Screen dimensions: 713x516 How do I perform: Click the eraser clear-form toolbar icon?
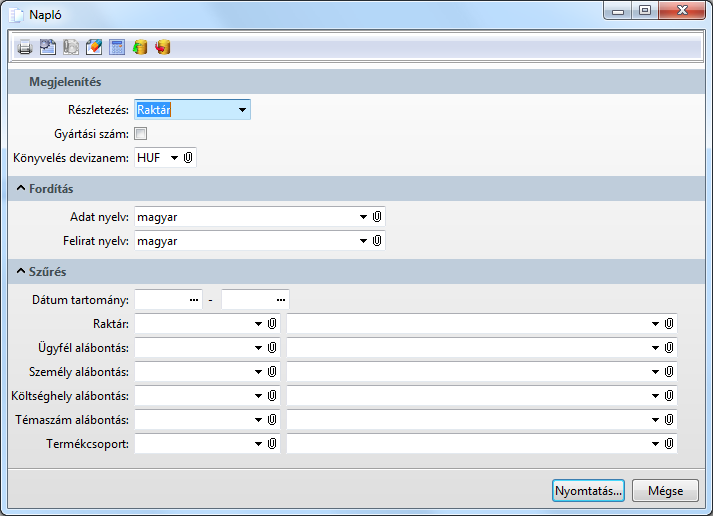(94, 47)
